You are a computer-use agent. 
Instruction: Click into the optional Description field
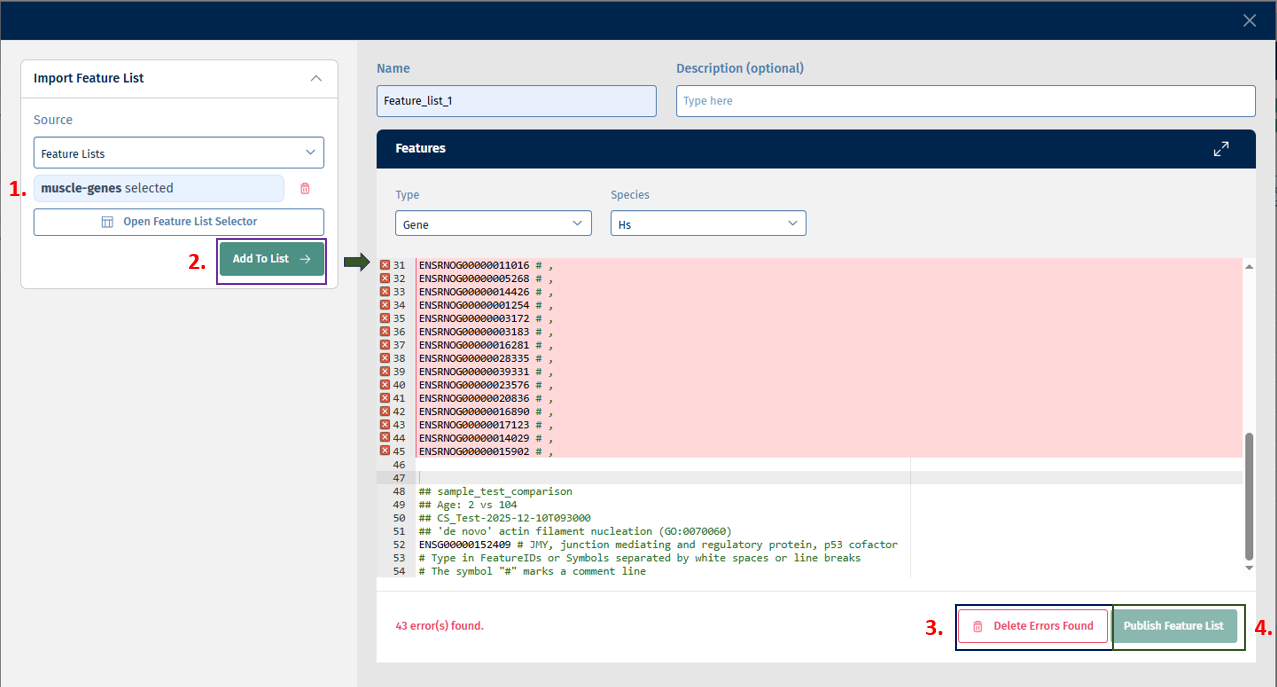965,101
